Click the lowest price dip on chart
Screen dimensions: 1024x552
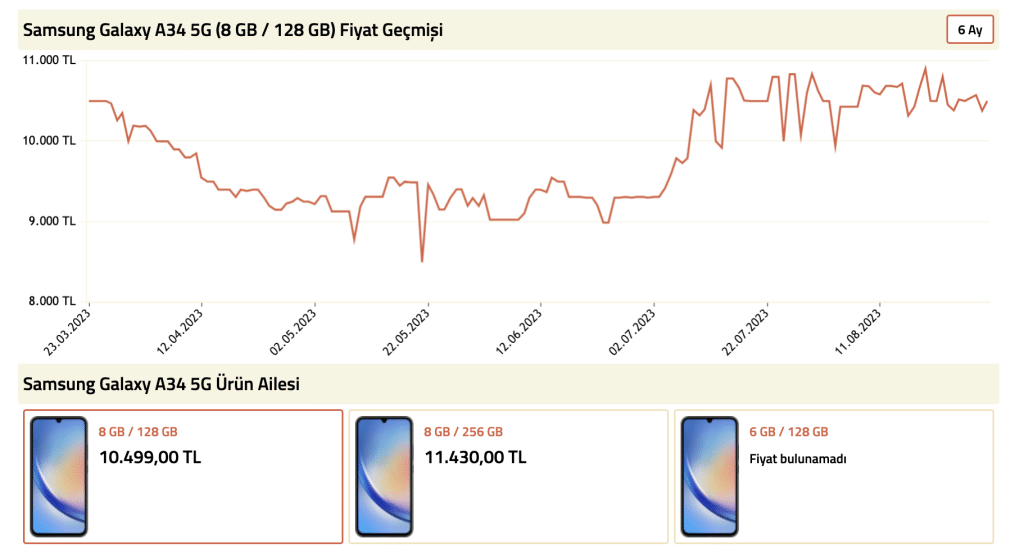(x=422, y=261)
